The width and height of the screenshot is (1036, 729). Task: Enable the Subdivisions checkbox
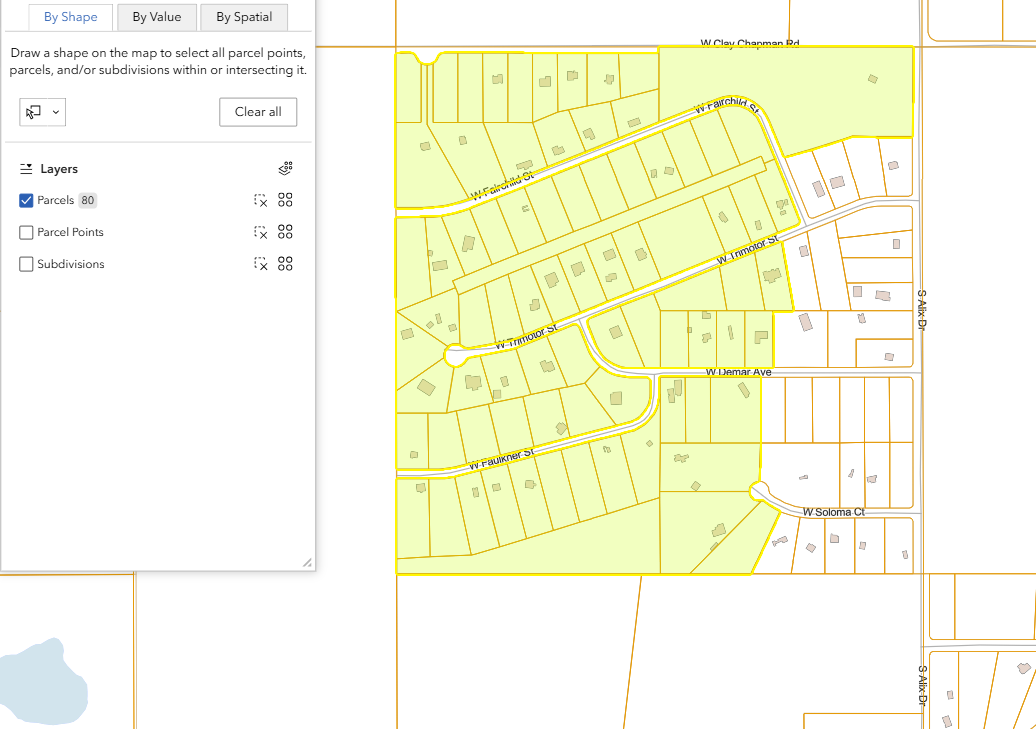26,264
